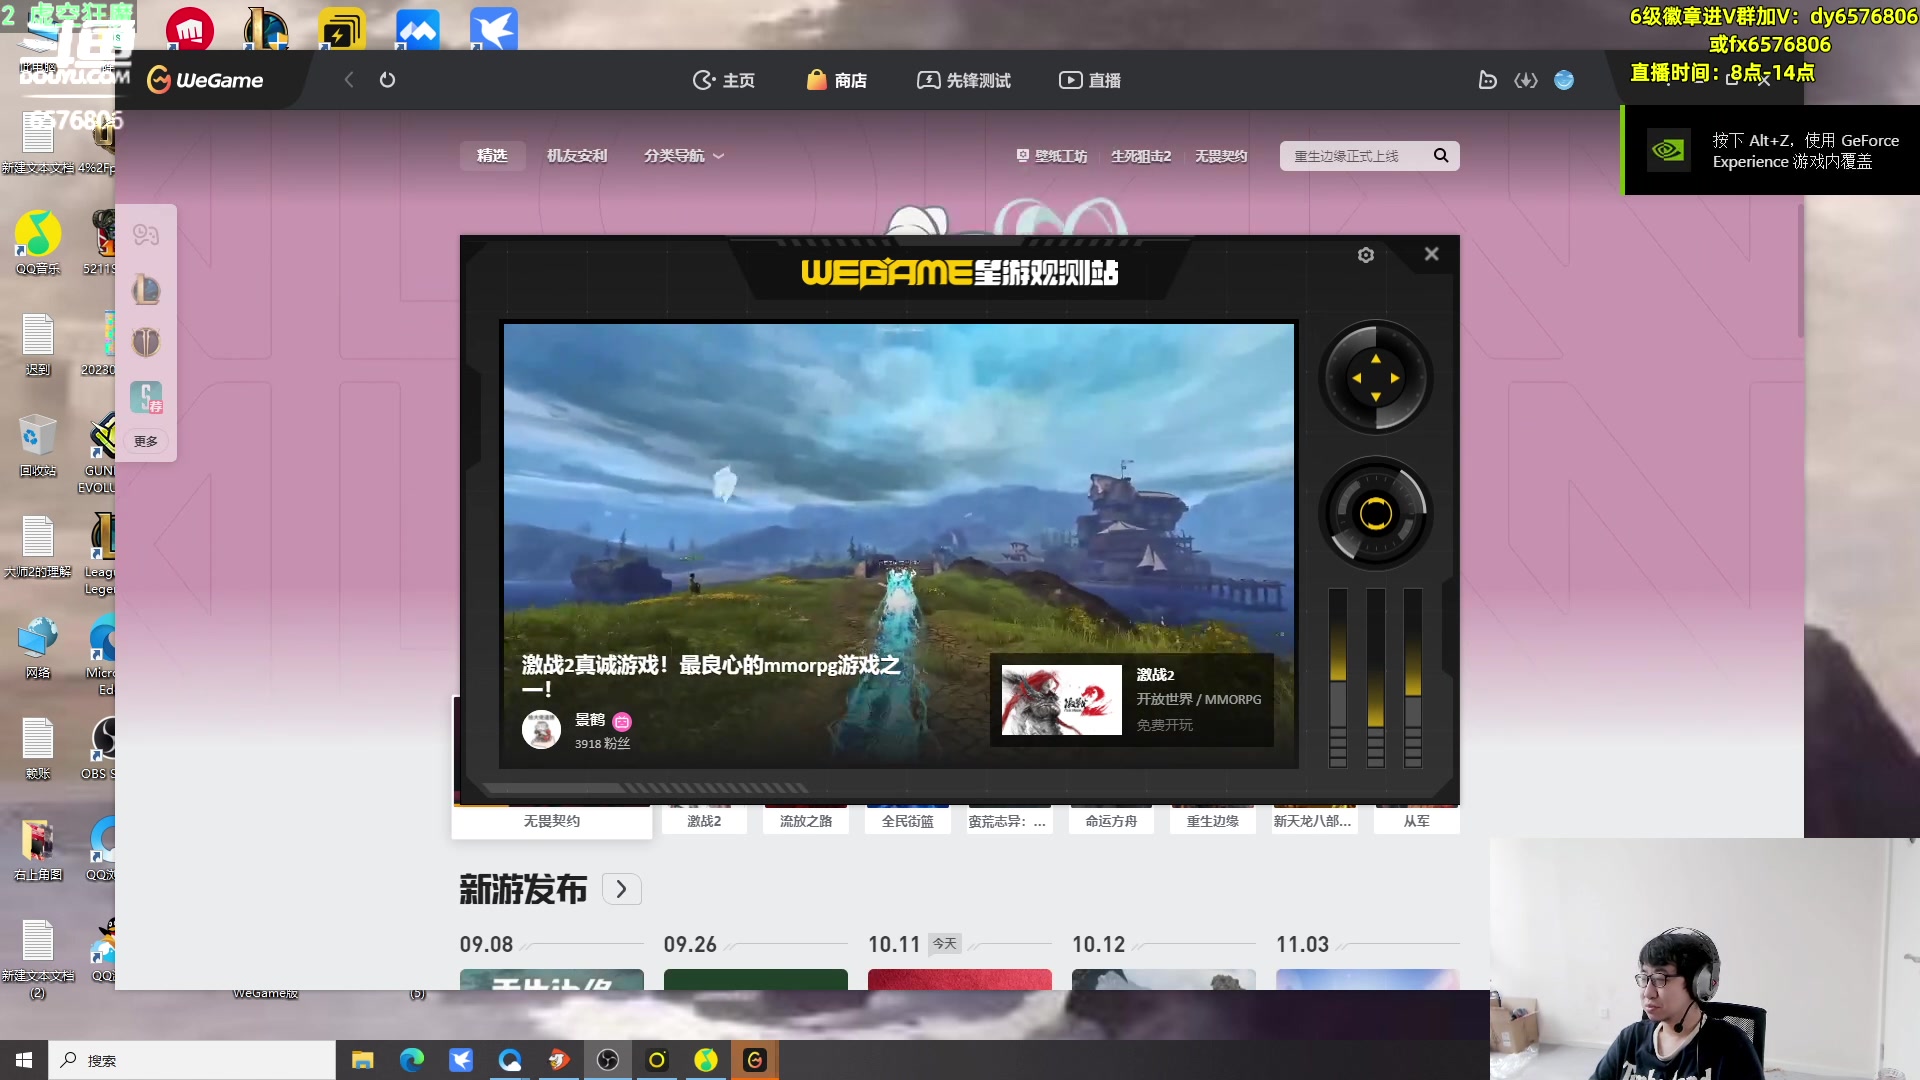Click 更多 in the left sidebar
The width and height of the screenshot is (1920, 1080).
[x=146, y=441]
